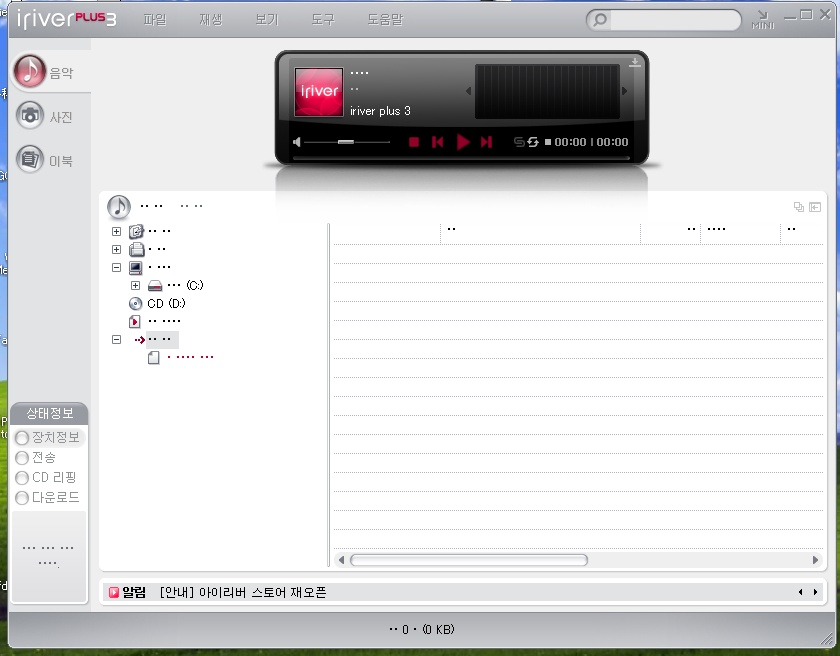840x656 pixels.
Task: Expand the second tree node with printer icon
Action: tap(116, 250)
